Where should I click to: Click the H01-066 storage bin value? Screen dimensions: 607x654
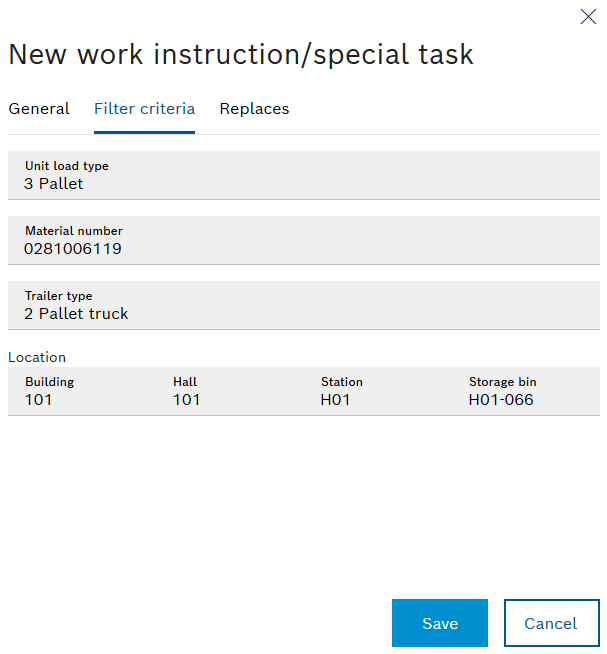(x=501, y=400)
